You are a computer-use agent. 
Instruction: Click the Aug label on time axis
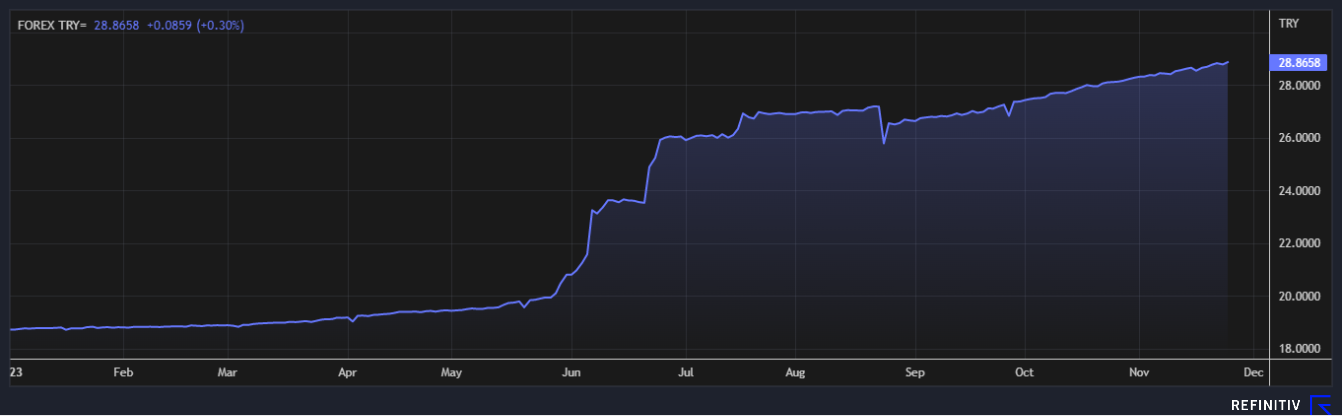click(x=795, y=372)
